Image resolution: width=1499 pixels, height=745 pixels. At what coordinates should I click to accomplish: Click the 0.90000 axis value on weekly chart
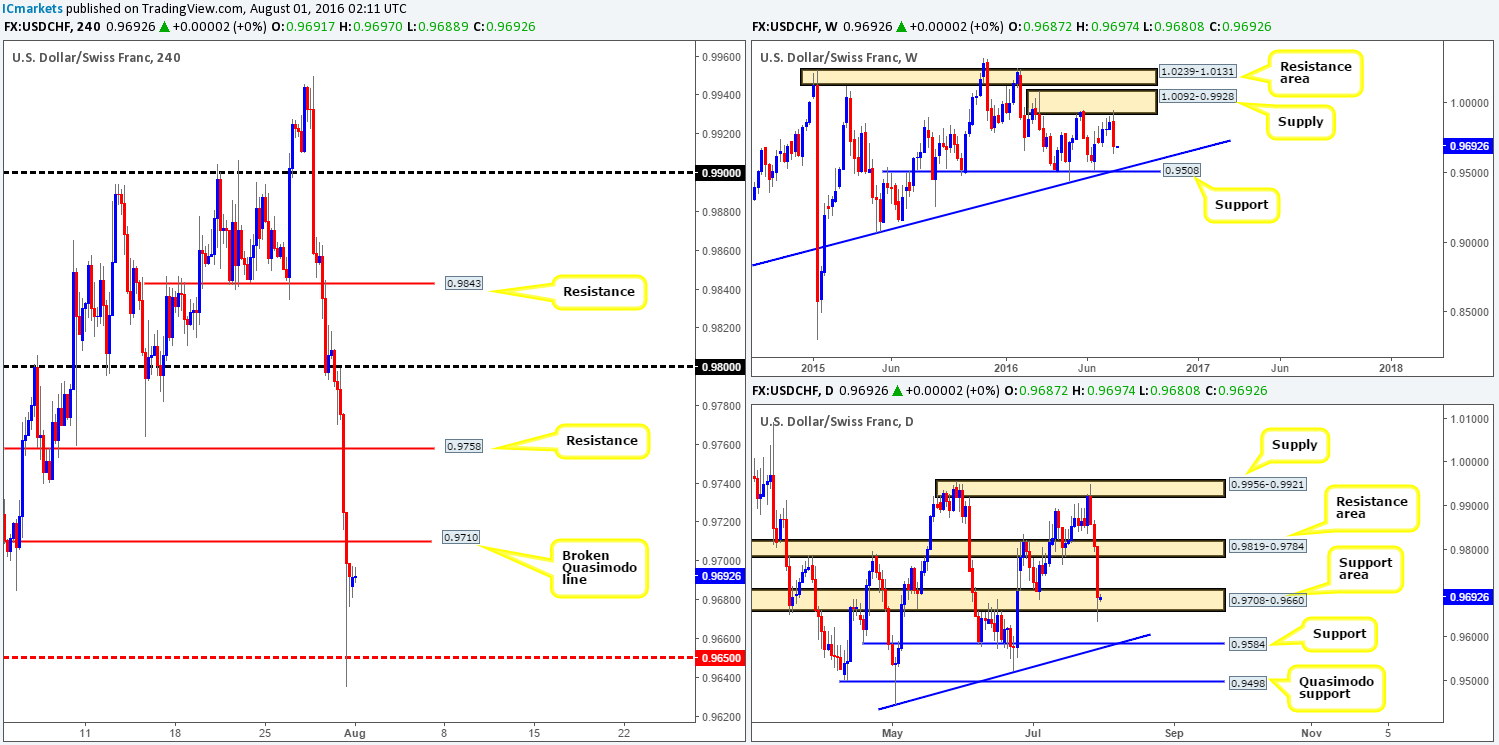(1468, 242)
